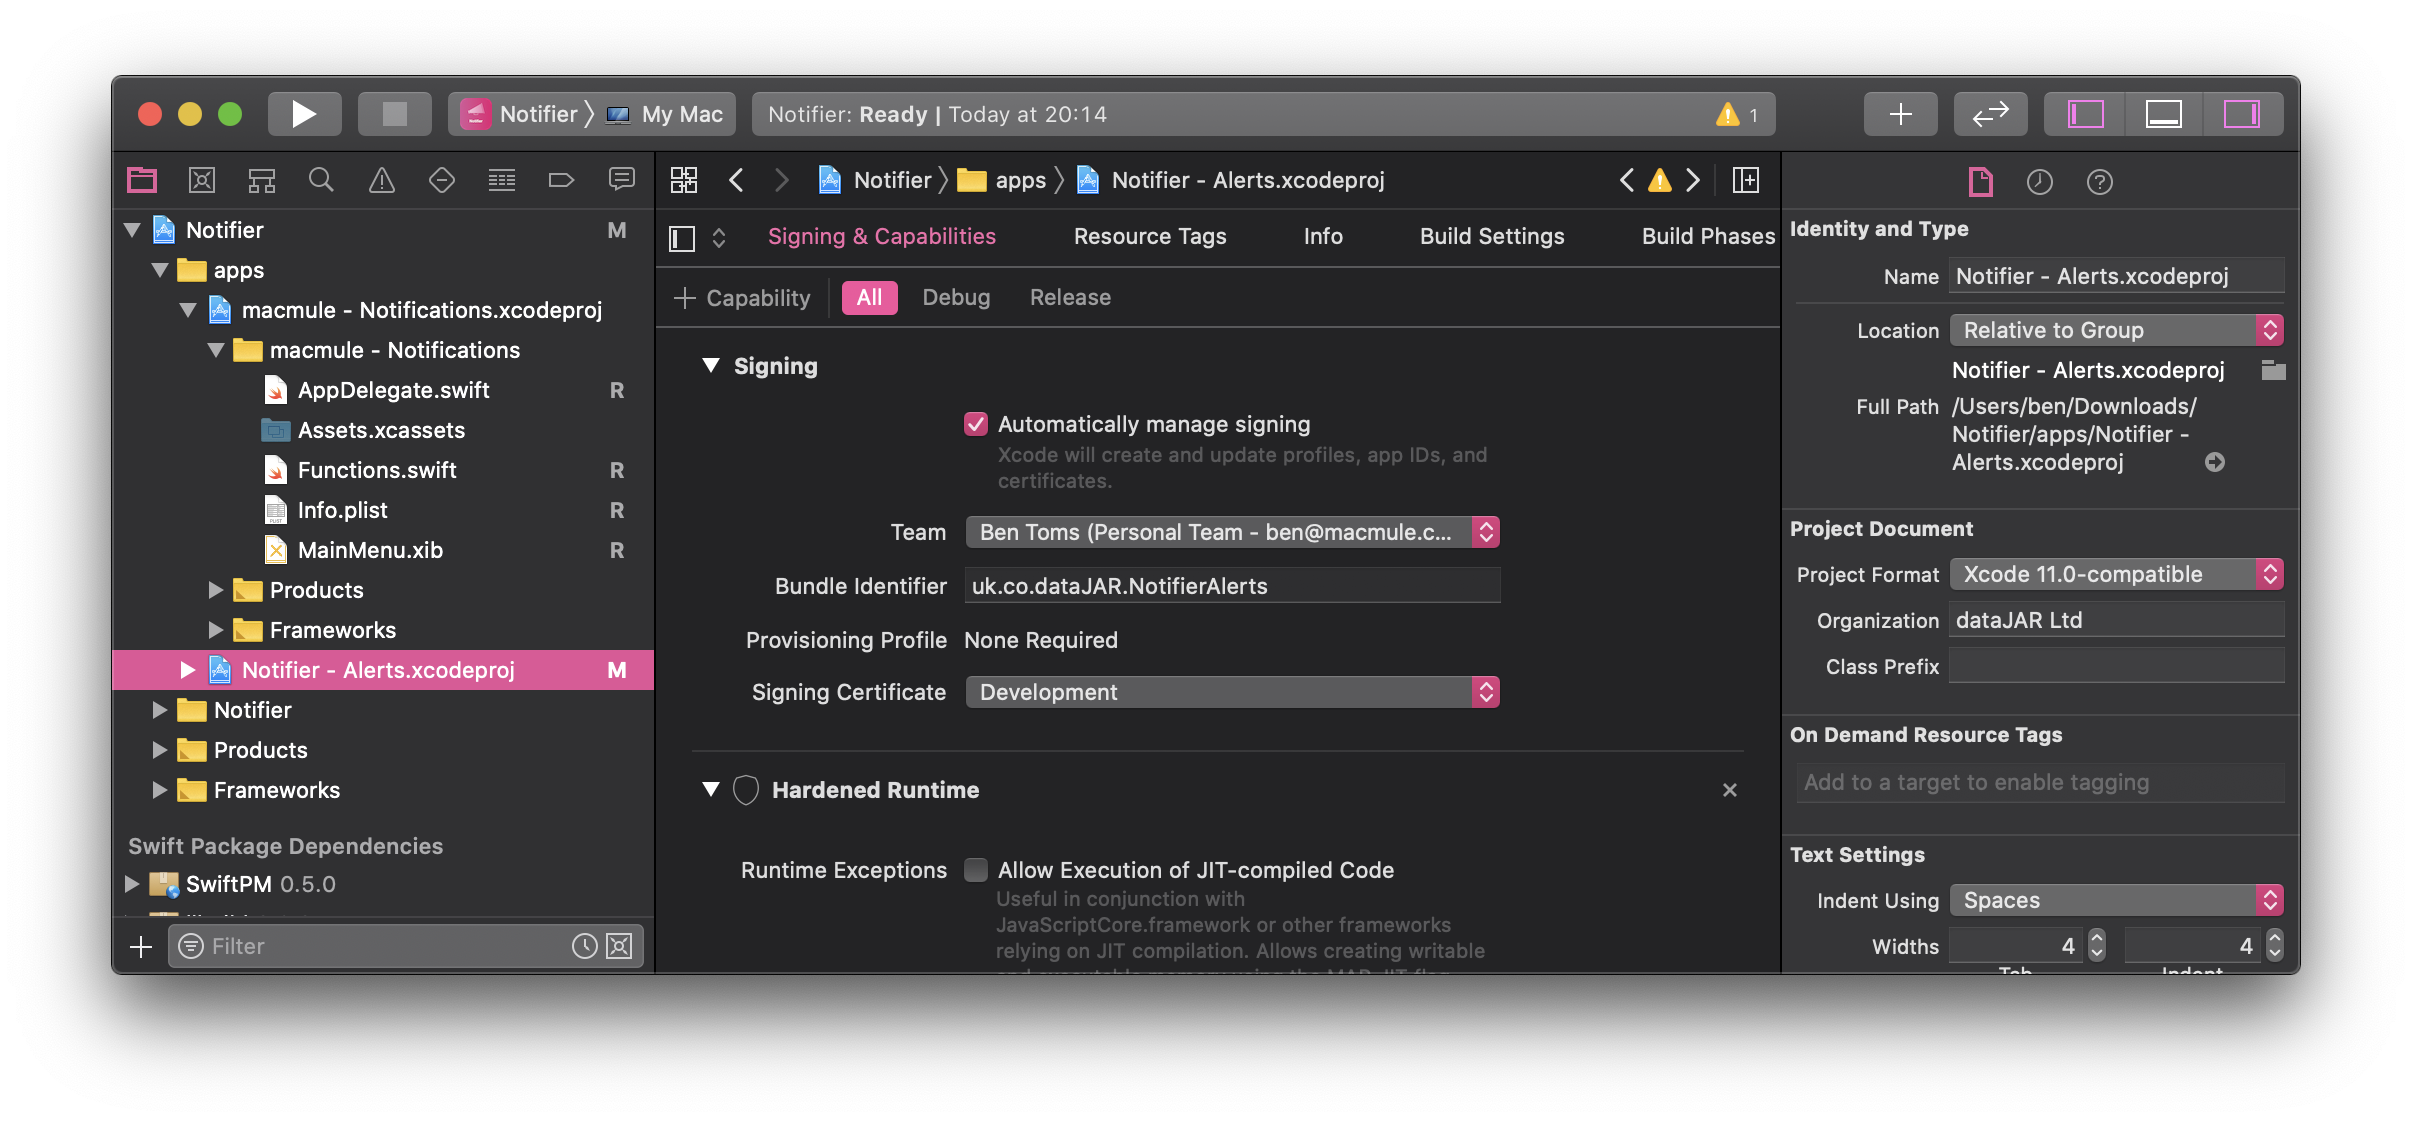Open the Find navigator magnifier icon
Image resolution: width=2412 pixels, height=1122 pixels.
click(321, 180)
